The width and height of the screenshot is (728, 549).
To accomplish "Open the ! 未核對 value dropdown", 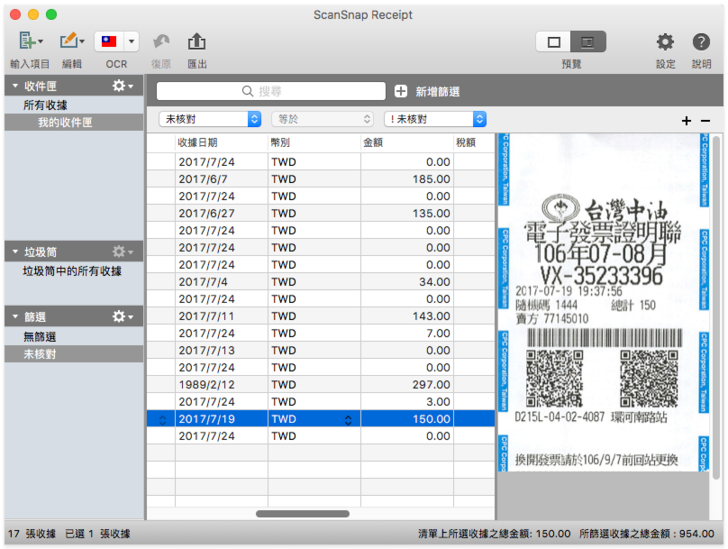I will click(x=435, y=119).
